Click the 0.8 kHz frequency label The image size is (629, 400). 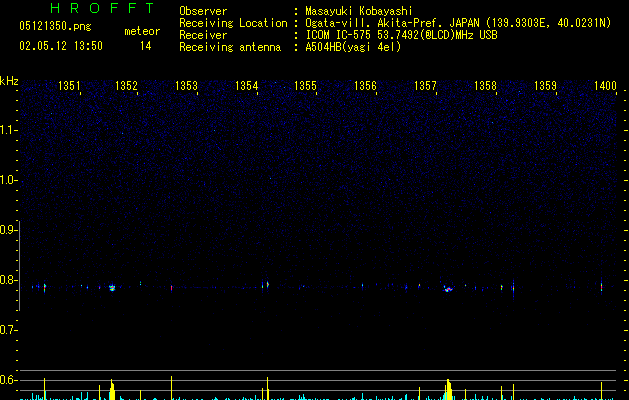(8, 280)
